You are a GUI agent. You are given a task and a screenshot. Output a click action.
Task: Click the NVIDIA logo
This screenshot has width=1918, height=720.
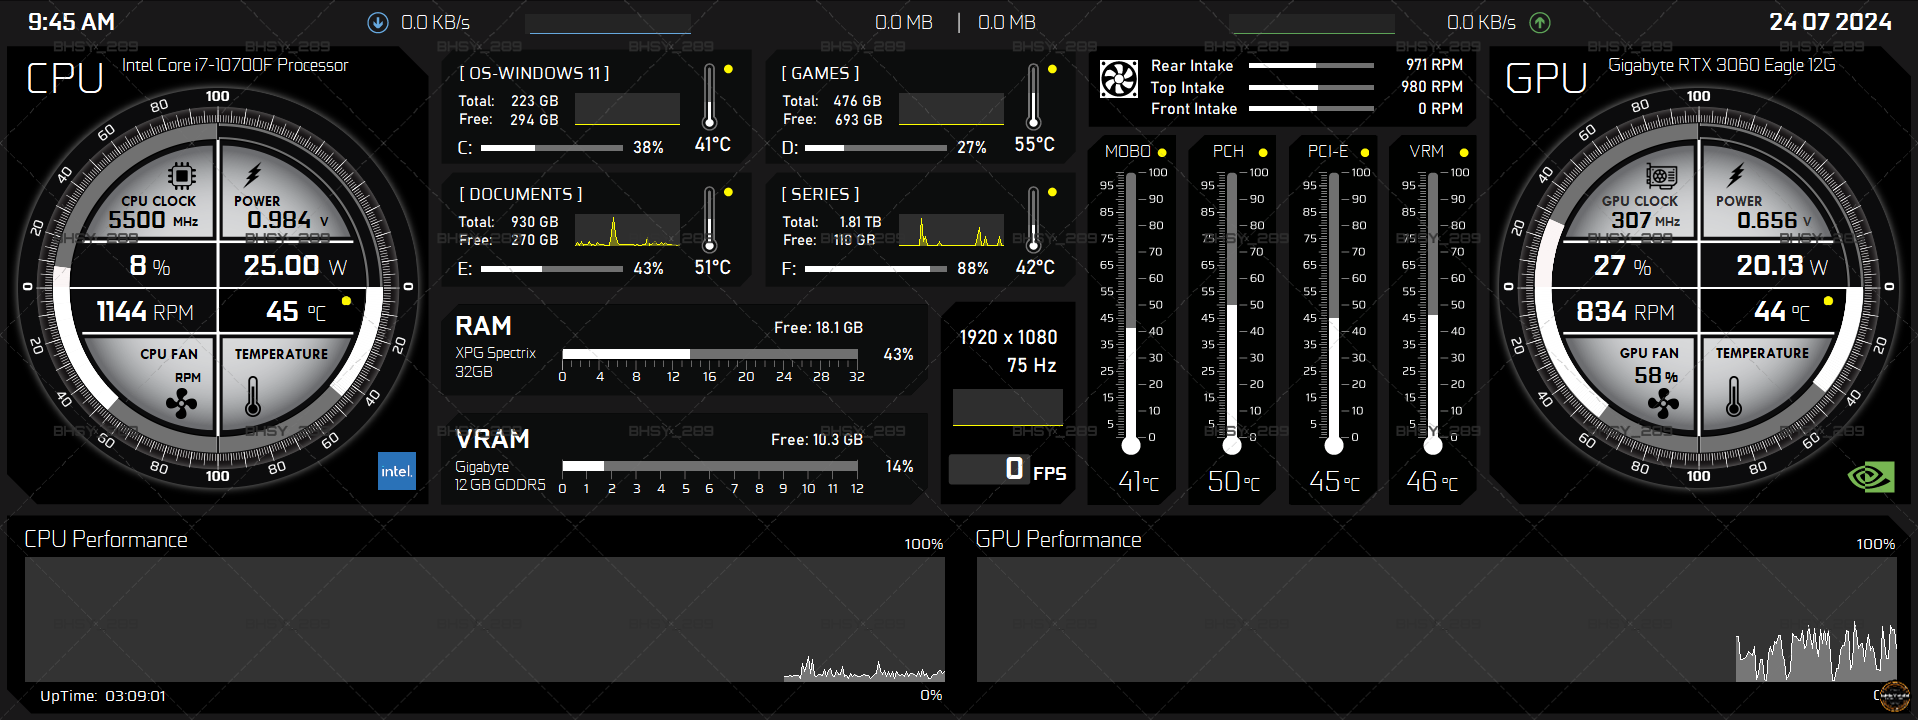point(1871,476)
